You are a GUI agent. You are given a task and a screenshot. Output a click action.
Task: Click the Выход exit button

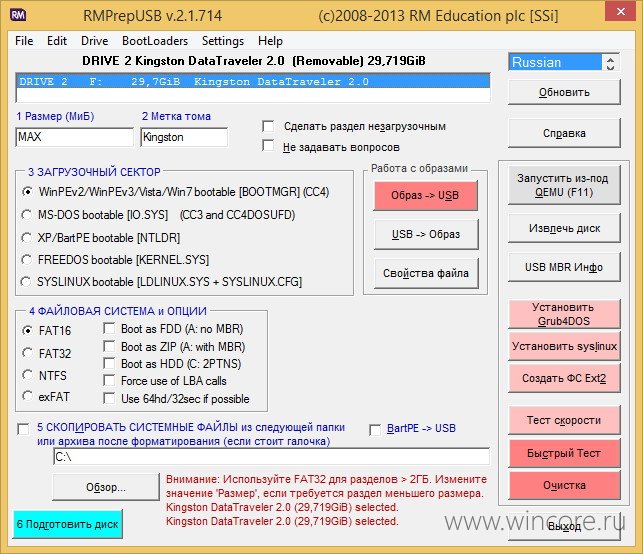click(x=564, y=527)
